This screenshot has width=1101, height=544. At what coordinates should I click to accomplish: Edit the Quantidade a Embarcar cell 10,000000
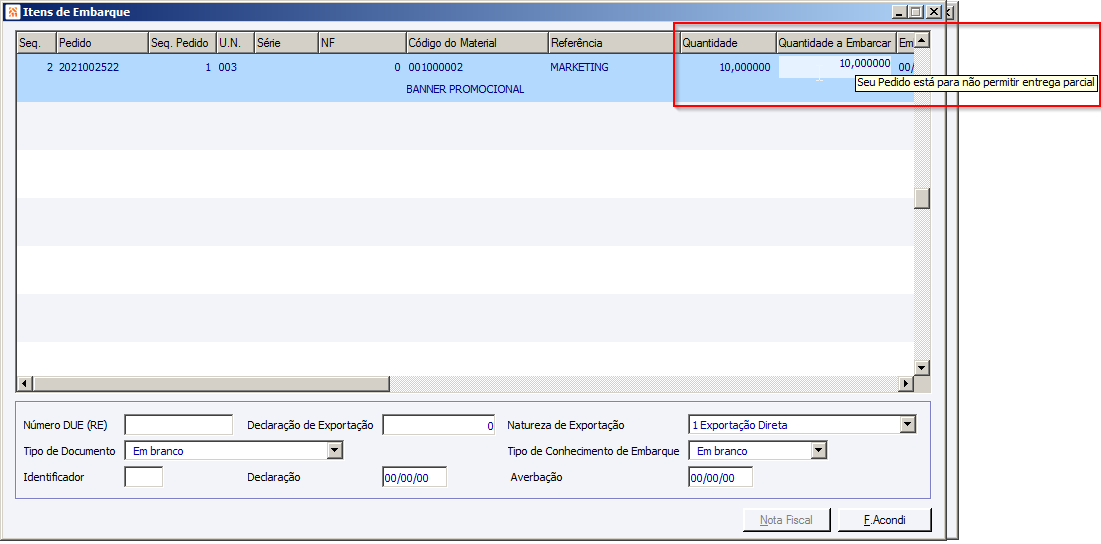(x=835, y=67)
